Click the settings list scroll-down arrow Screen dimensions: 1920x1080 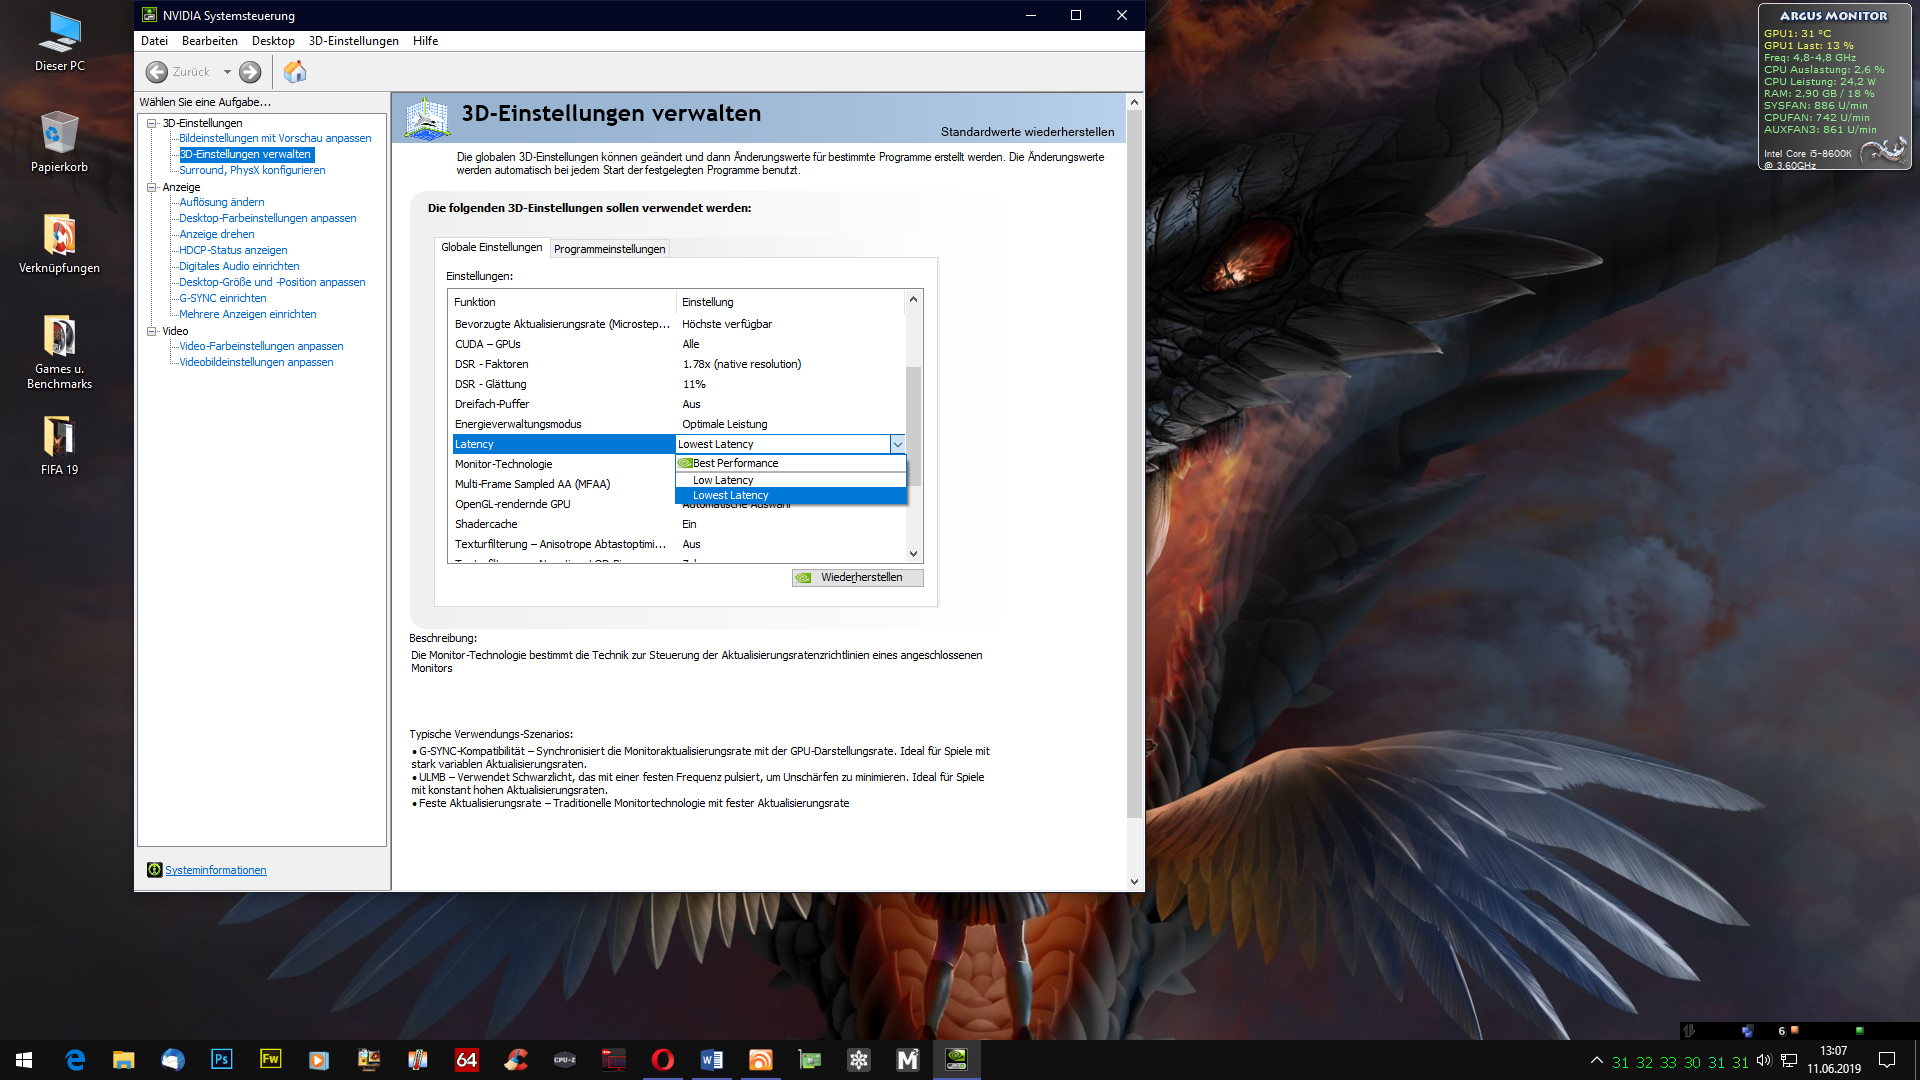point(913,553)
